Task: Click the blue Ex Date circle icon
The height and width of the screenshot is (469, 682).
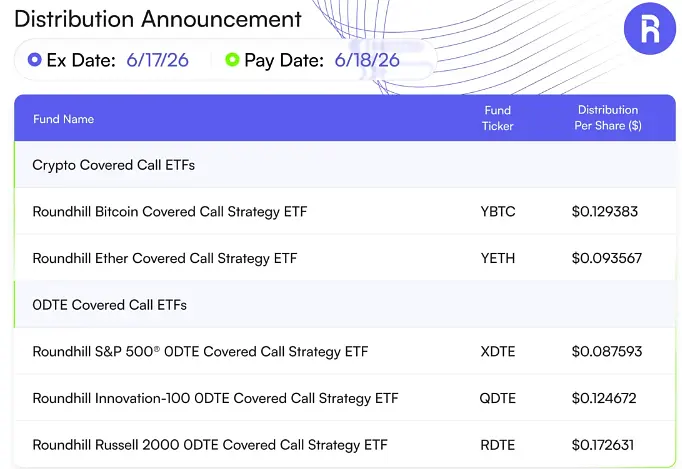Action: (x=34, y=60)
